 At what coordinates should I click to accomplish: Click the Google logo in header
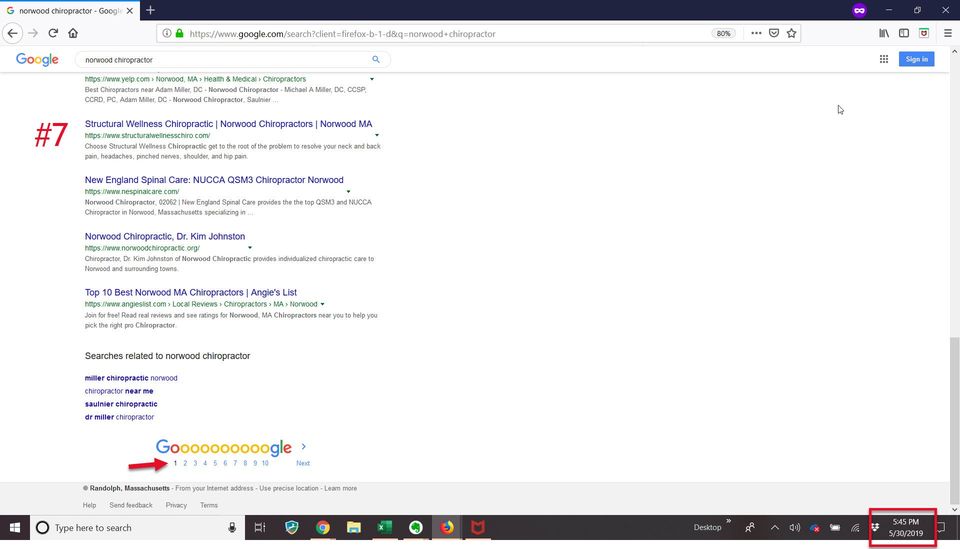point(37,59)
